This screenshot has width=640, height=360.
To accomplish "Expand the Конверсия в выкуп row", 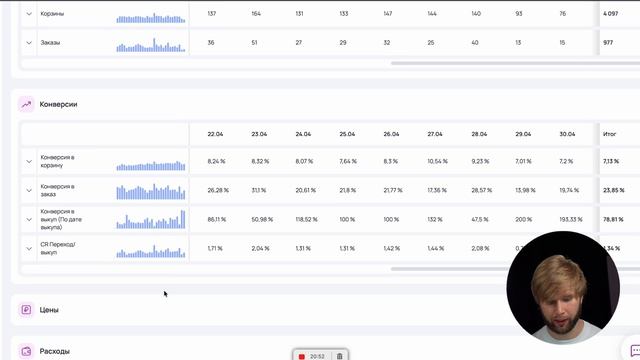I will point(29,220).
